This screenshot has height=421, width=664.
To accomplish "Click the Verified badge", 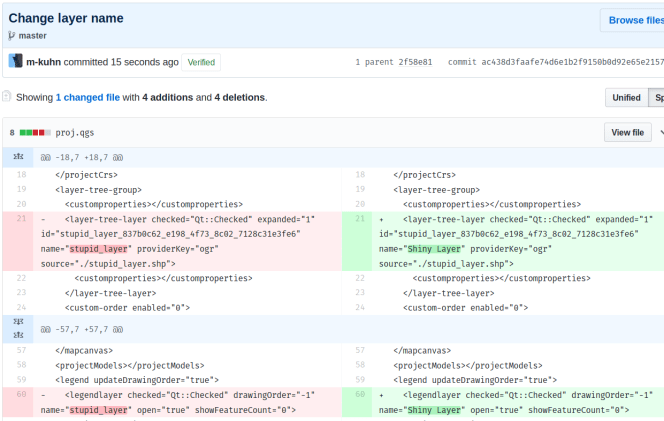I will [x=201, y=62].
